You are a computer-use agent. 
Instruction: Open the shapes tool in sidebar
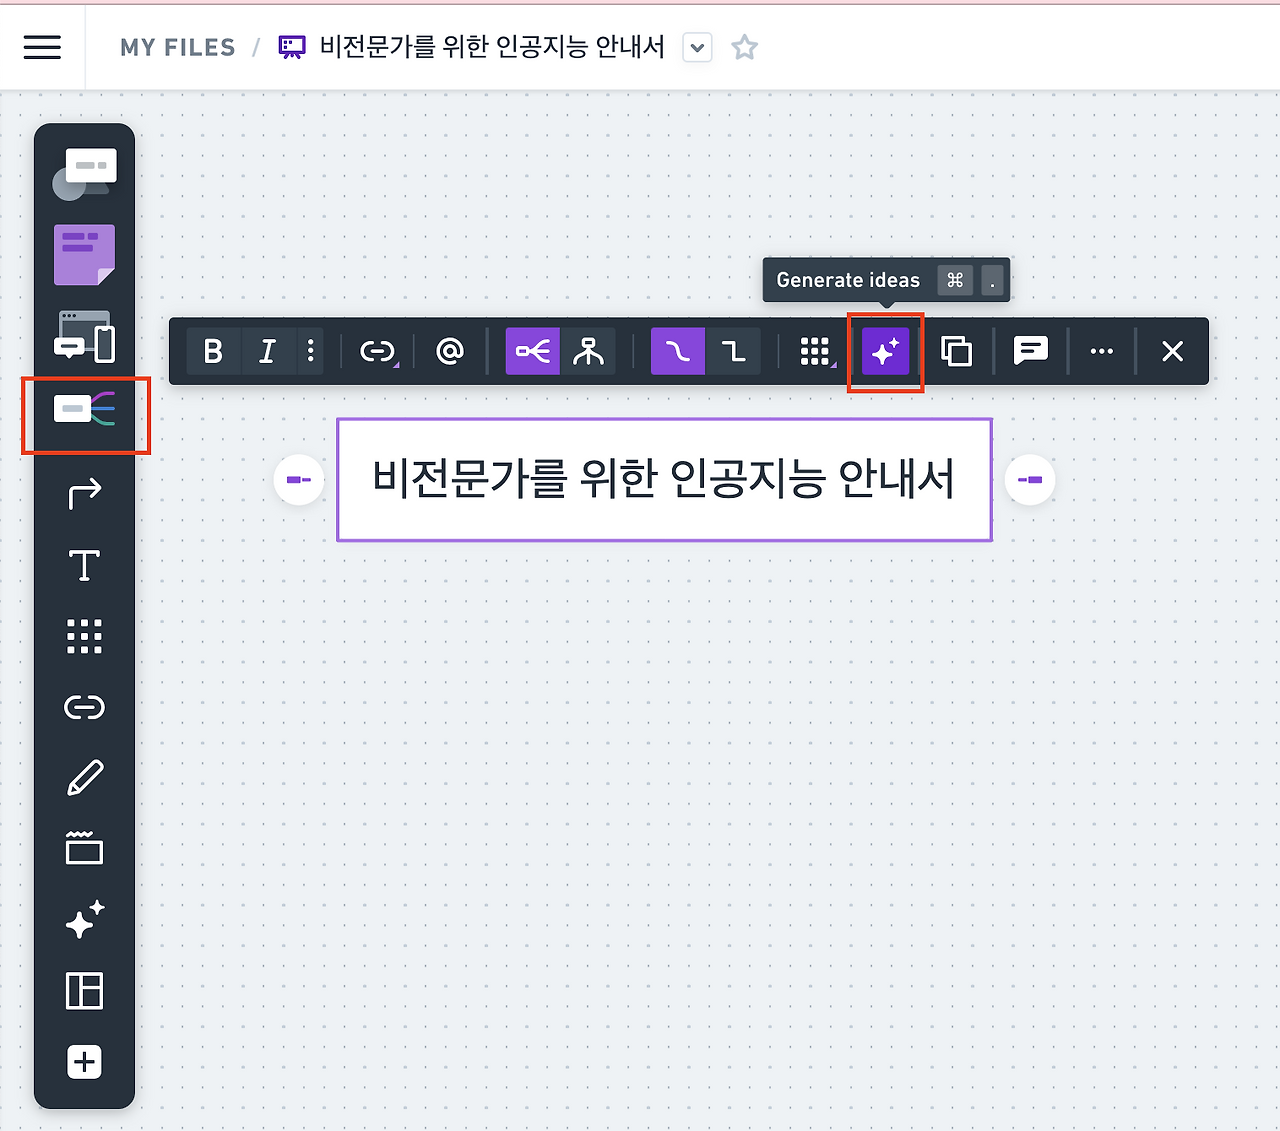coord(85,170)
